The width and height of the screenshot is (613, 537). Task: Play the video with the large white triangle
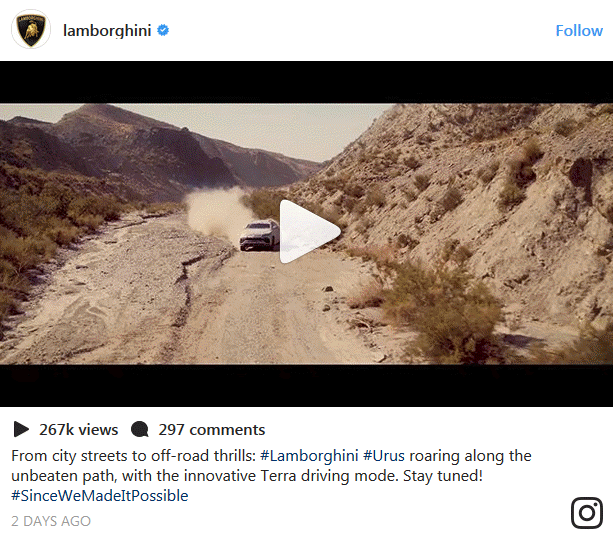pyautogui.click(x=310, y=231)
